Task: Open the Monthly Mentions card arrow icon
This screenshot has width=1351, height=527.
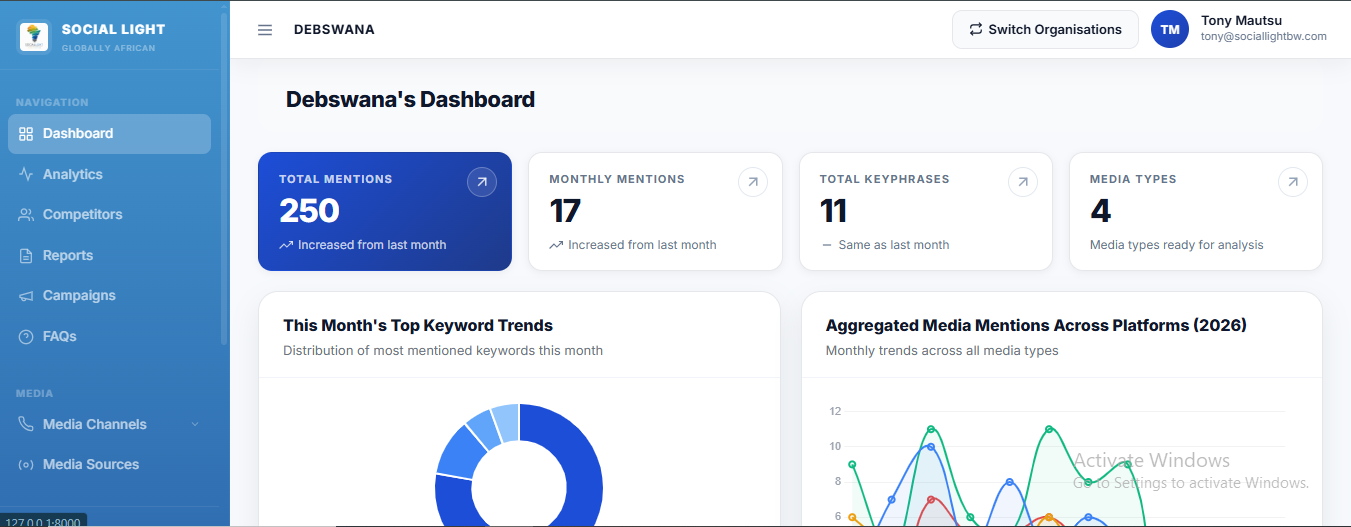Action: (753, 182)
